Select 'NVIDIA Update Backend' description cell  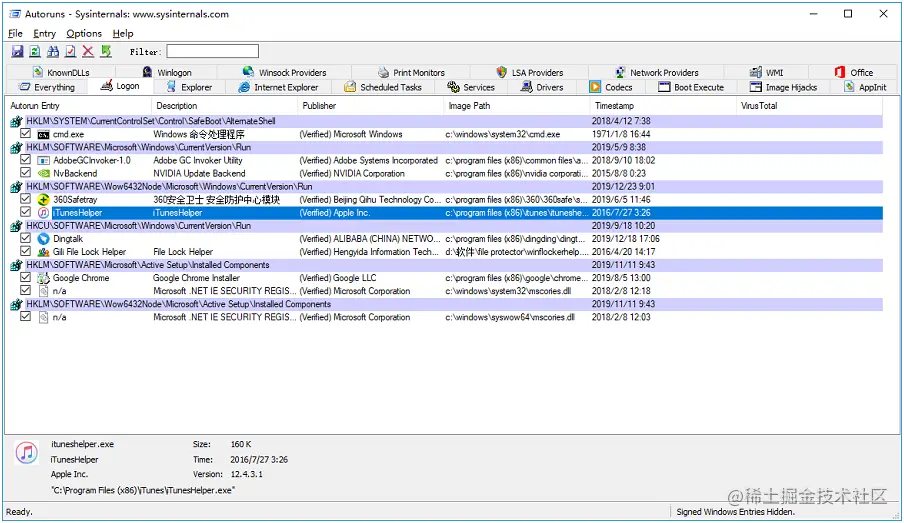coord(199,173)
